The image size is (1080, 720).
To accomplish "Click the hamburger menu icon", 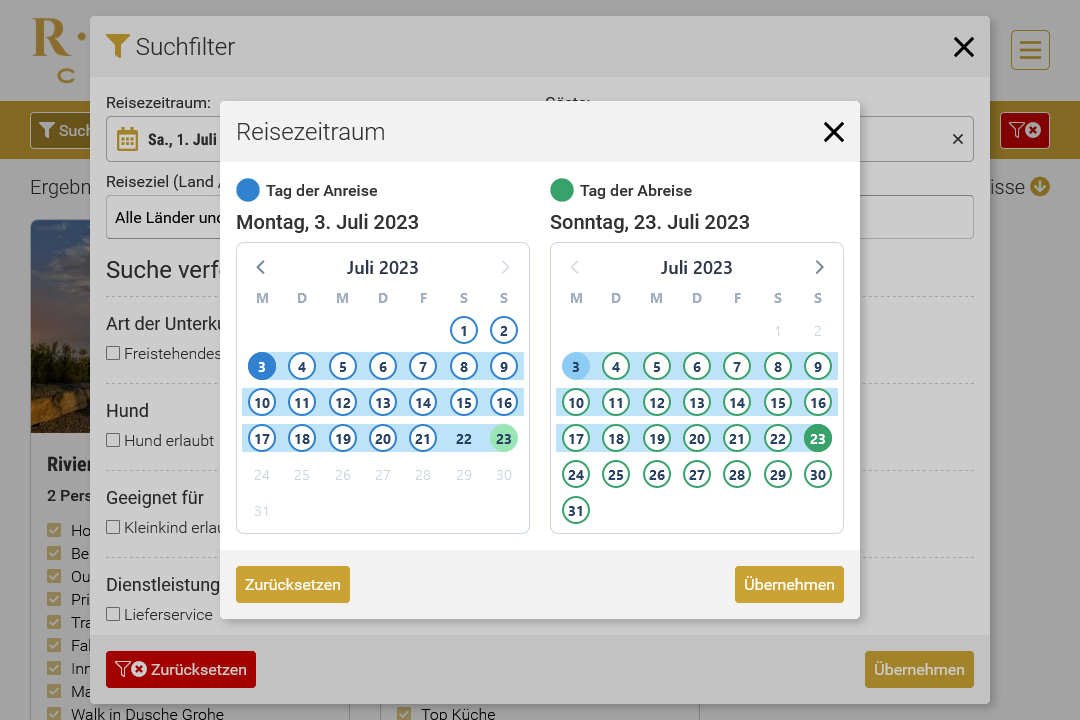I will (1030, 50).
